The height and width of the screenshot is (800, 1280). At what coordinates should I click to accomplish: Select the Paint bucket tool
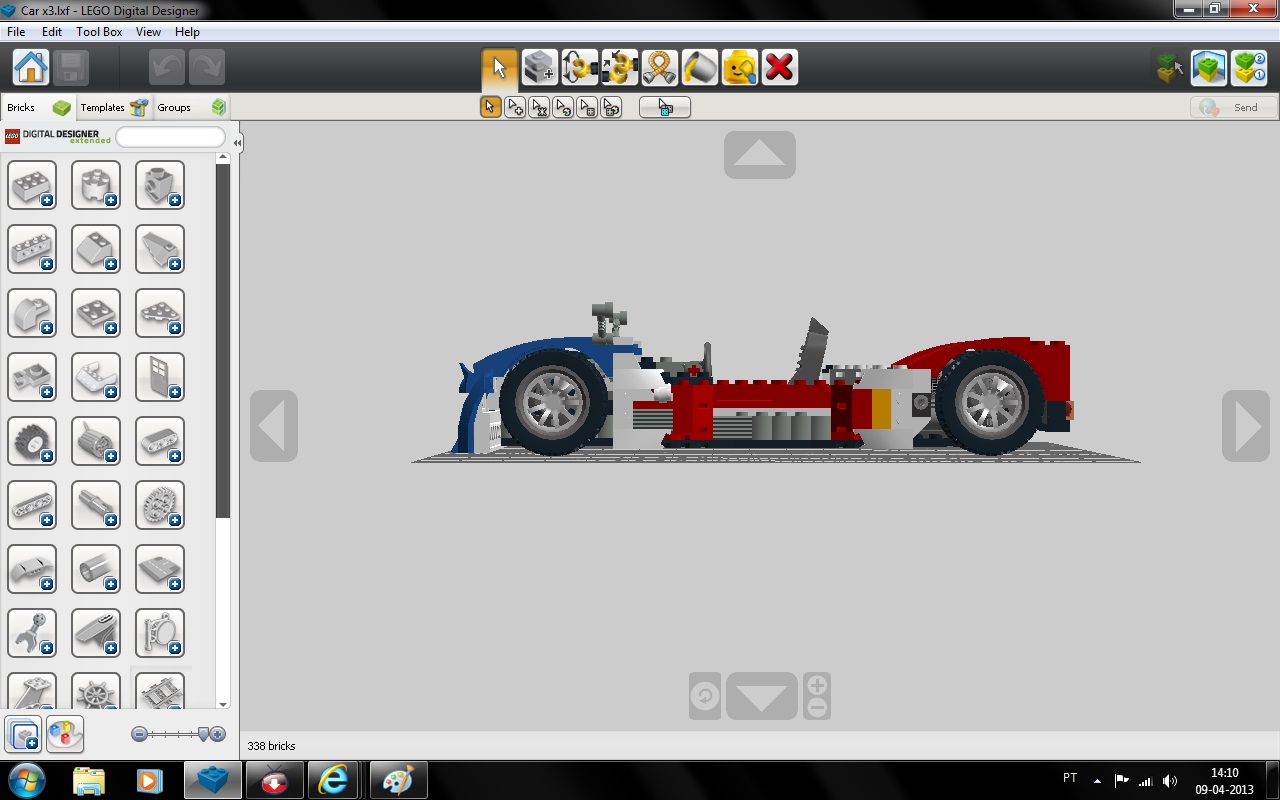pyautogui.click(x=700, y=67)
